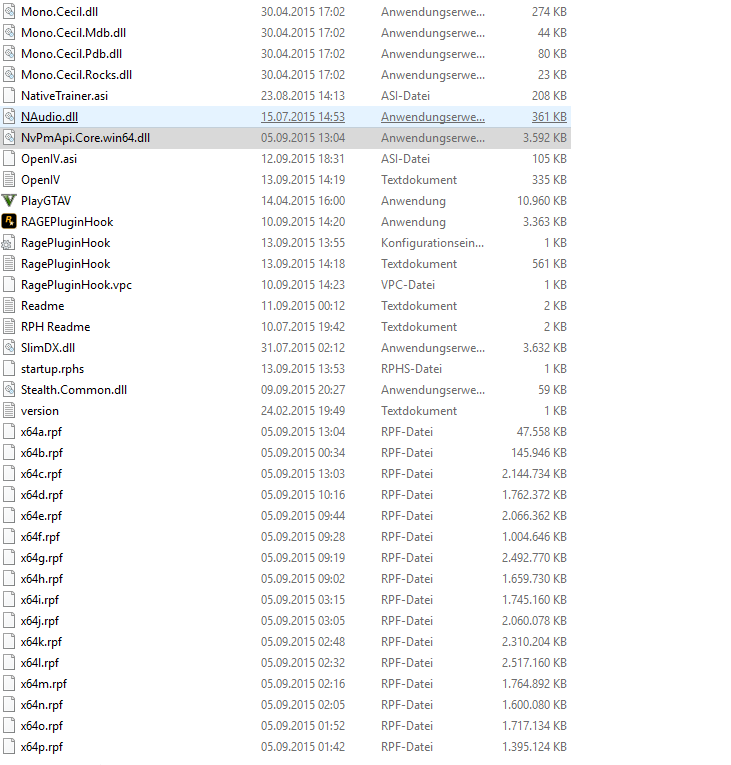Viewport: 731px width, 765px height.
Task: Click the x64c.rpf file icon
Action: pyautogui.click(x=9, y=473)
